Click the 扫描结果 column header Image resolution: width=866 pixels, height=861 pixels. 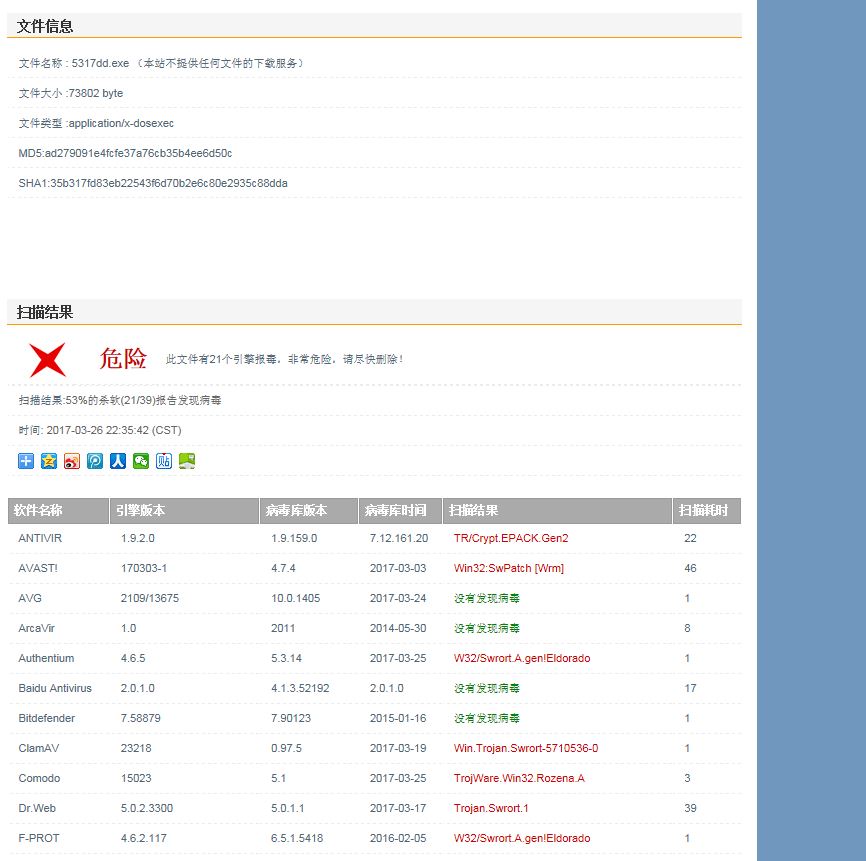[x=557, y=510]
